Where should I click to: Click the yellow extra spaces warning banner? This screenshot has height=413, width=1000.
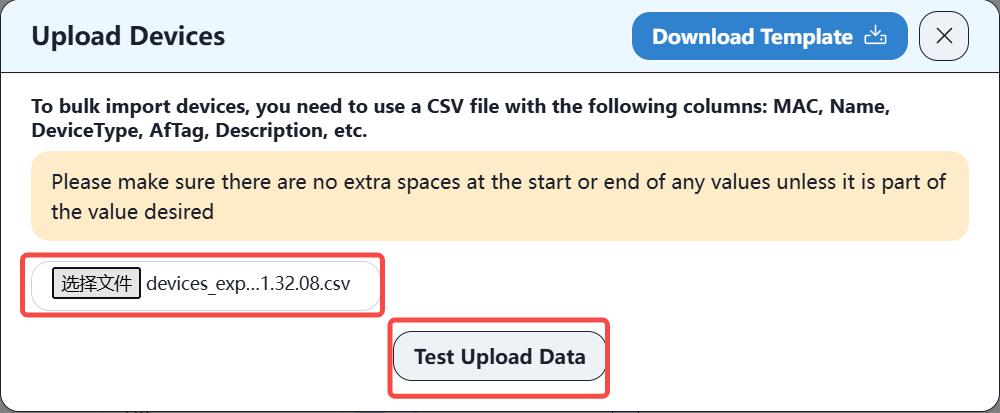coord(499,196)
